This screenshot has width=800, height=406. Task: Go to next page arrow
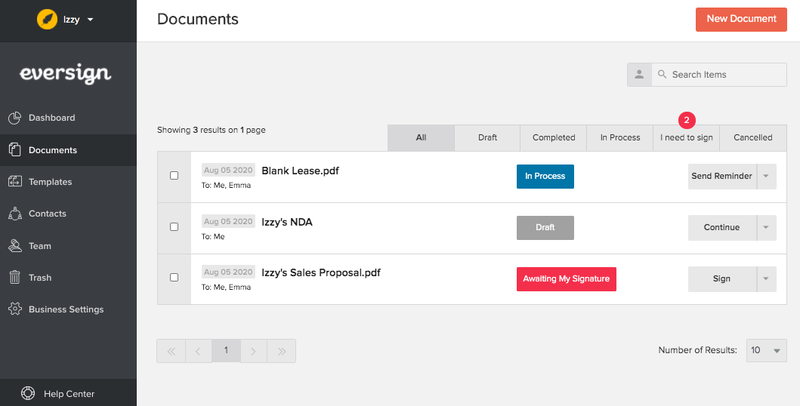click(254, 351)
